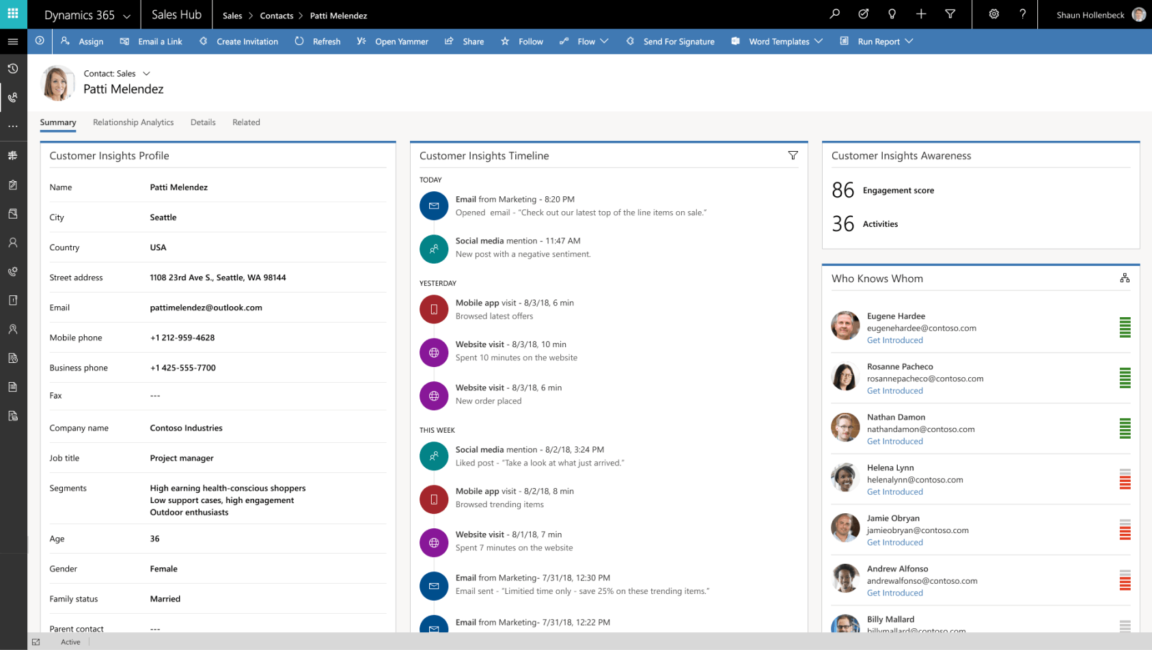Open the Office 365 app launcher waffle
1152x650 pixels.
click(13, 14)
